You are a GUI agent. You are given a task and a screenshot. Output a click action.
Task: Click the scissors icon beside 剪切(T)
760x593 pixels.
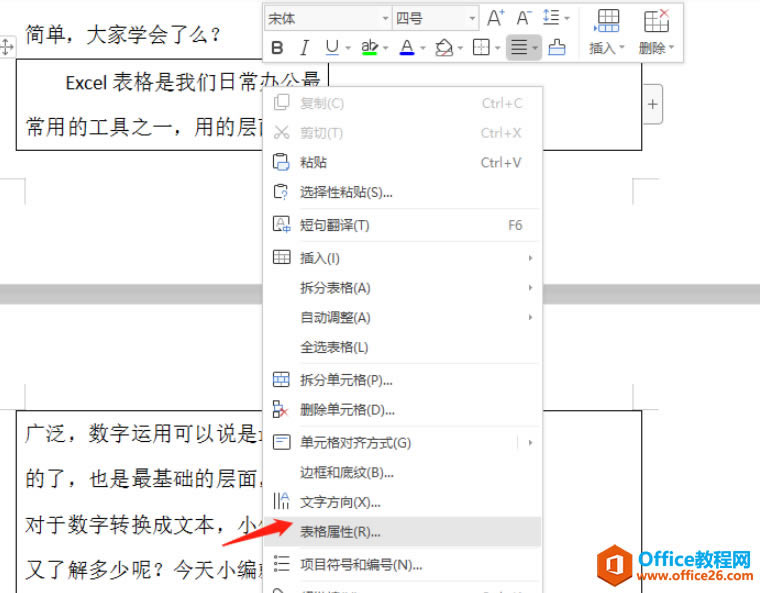[x=281, y=132]
